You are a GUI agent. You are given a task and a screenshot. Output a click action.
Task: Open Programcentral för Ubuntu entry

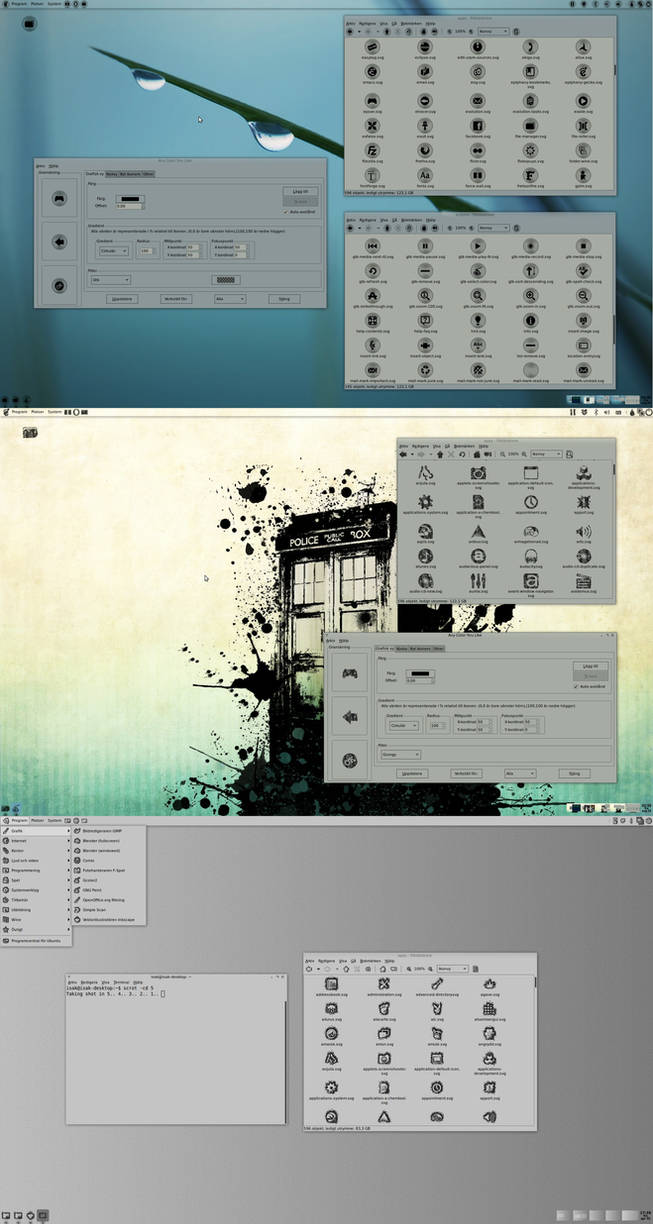[x=36, y=941]
